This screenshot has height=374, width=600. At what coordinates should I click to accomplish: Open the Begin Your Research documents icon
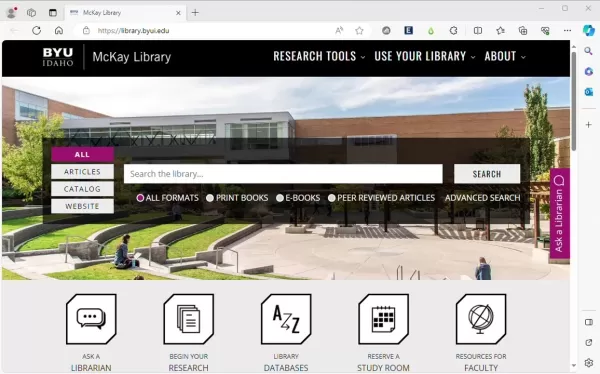[188, 319]
